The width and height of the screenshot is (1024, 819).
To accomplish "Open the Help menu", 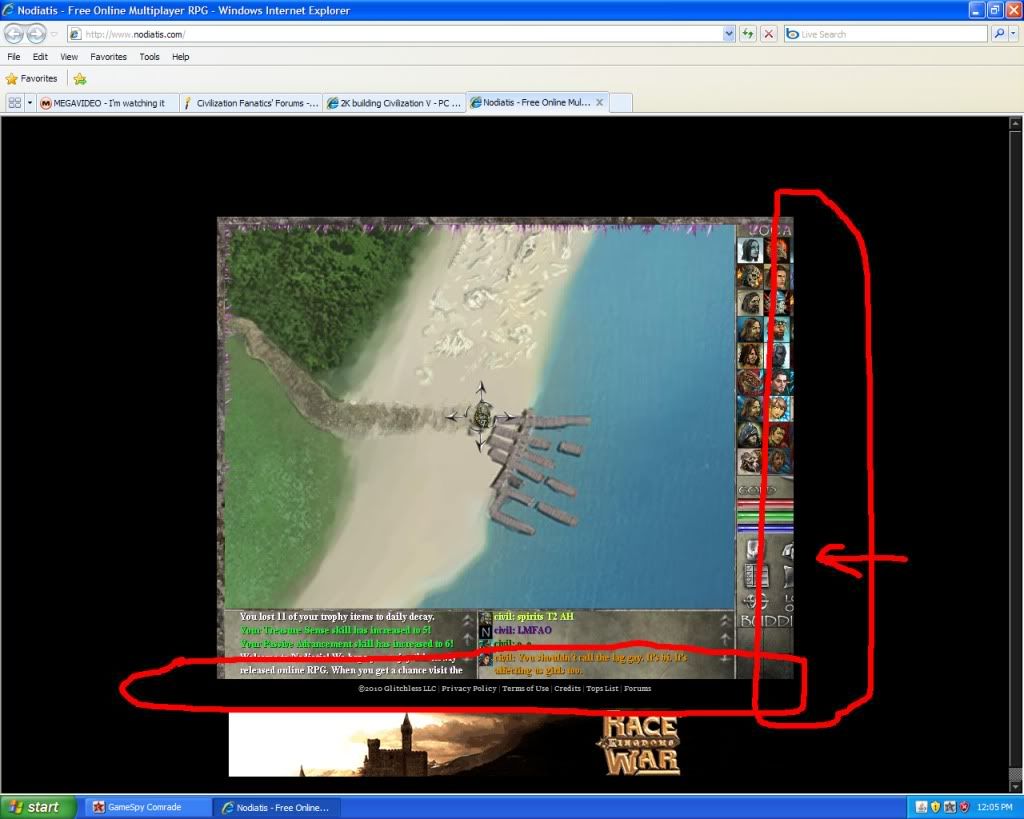I will 180,57.
